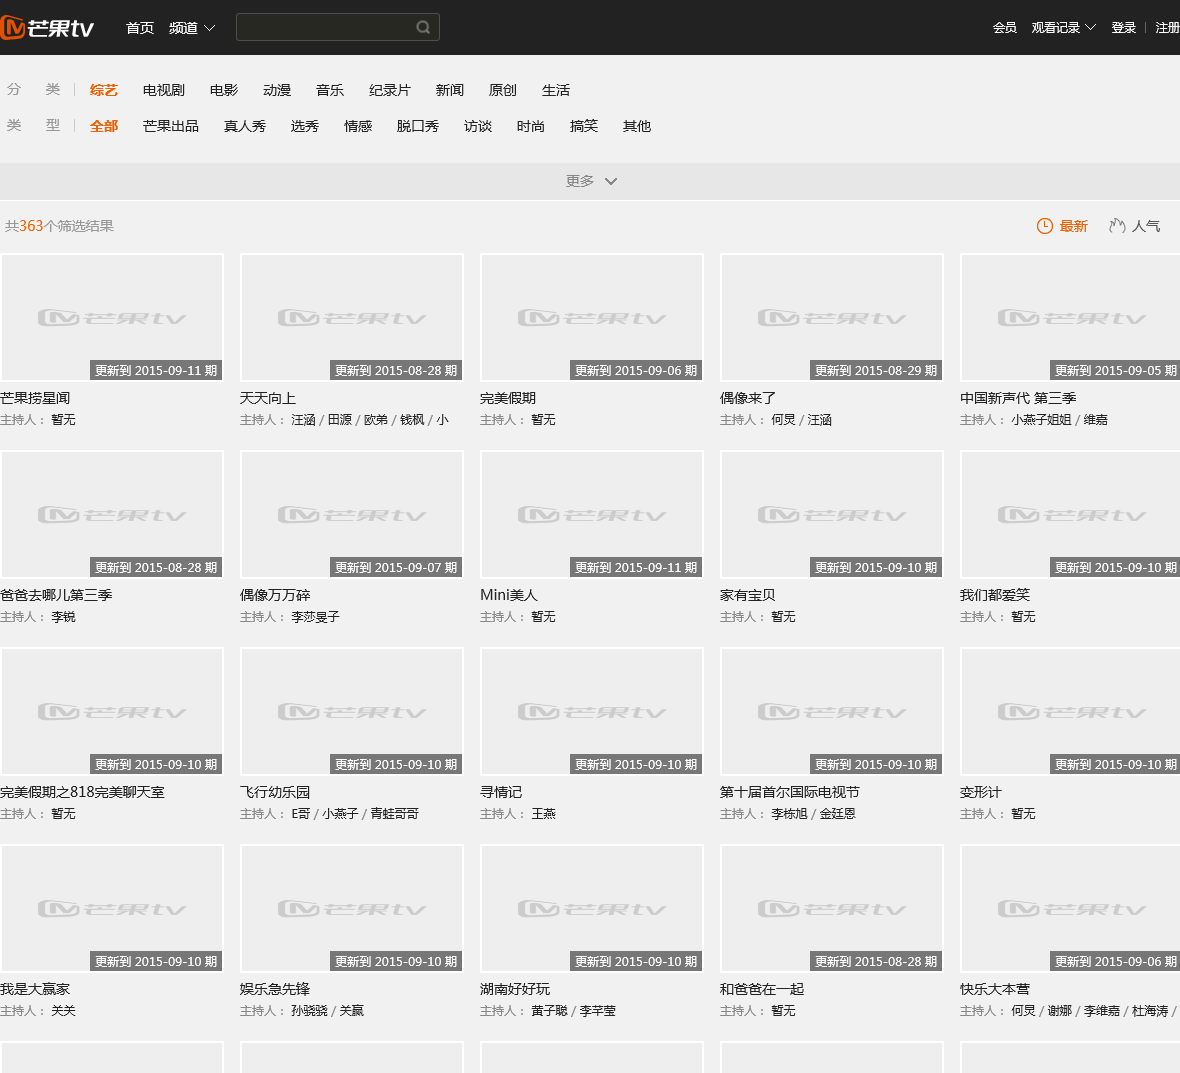Click the 湖南好好玩 title link
This screenshot has width=1180, height=1073.
(x=515, y=989)
